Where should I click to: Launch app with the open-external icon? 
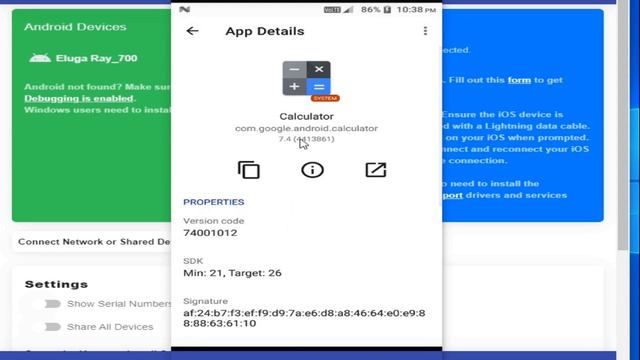pyautogui.click(x=376, y=170)
